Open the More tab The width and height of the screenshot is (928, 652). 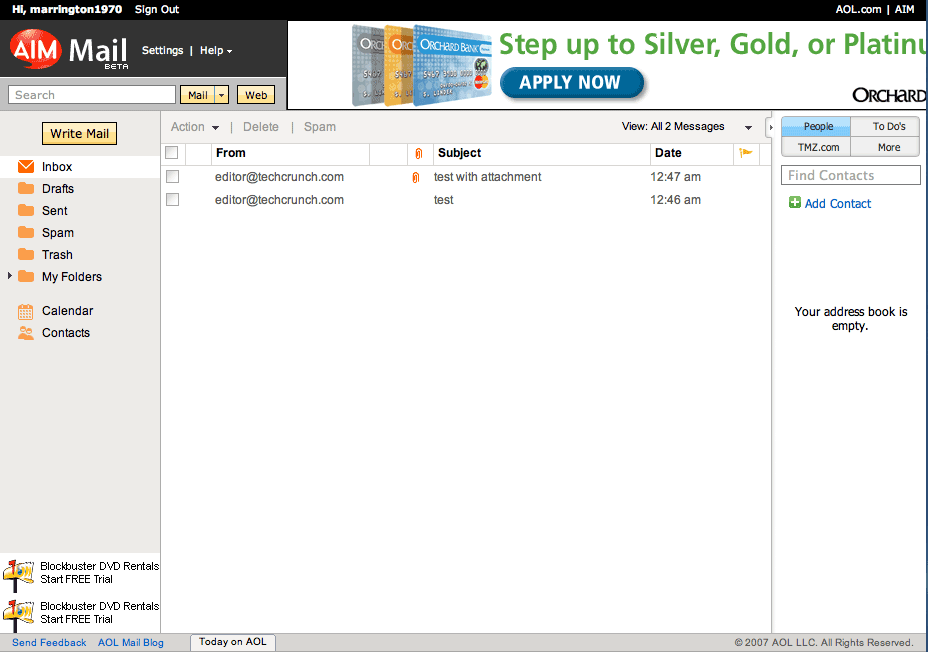(x=885, y=147)
